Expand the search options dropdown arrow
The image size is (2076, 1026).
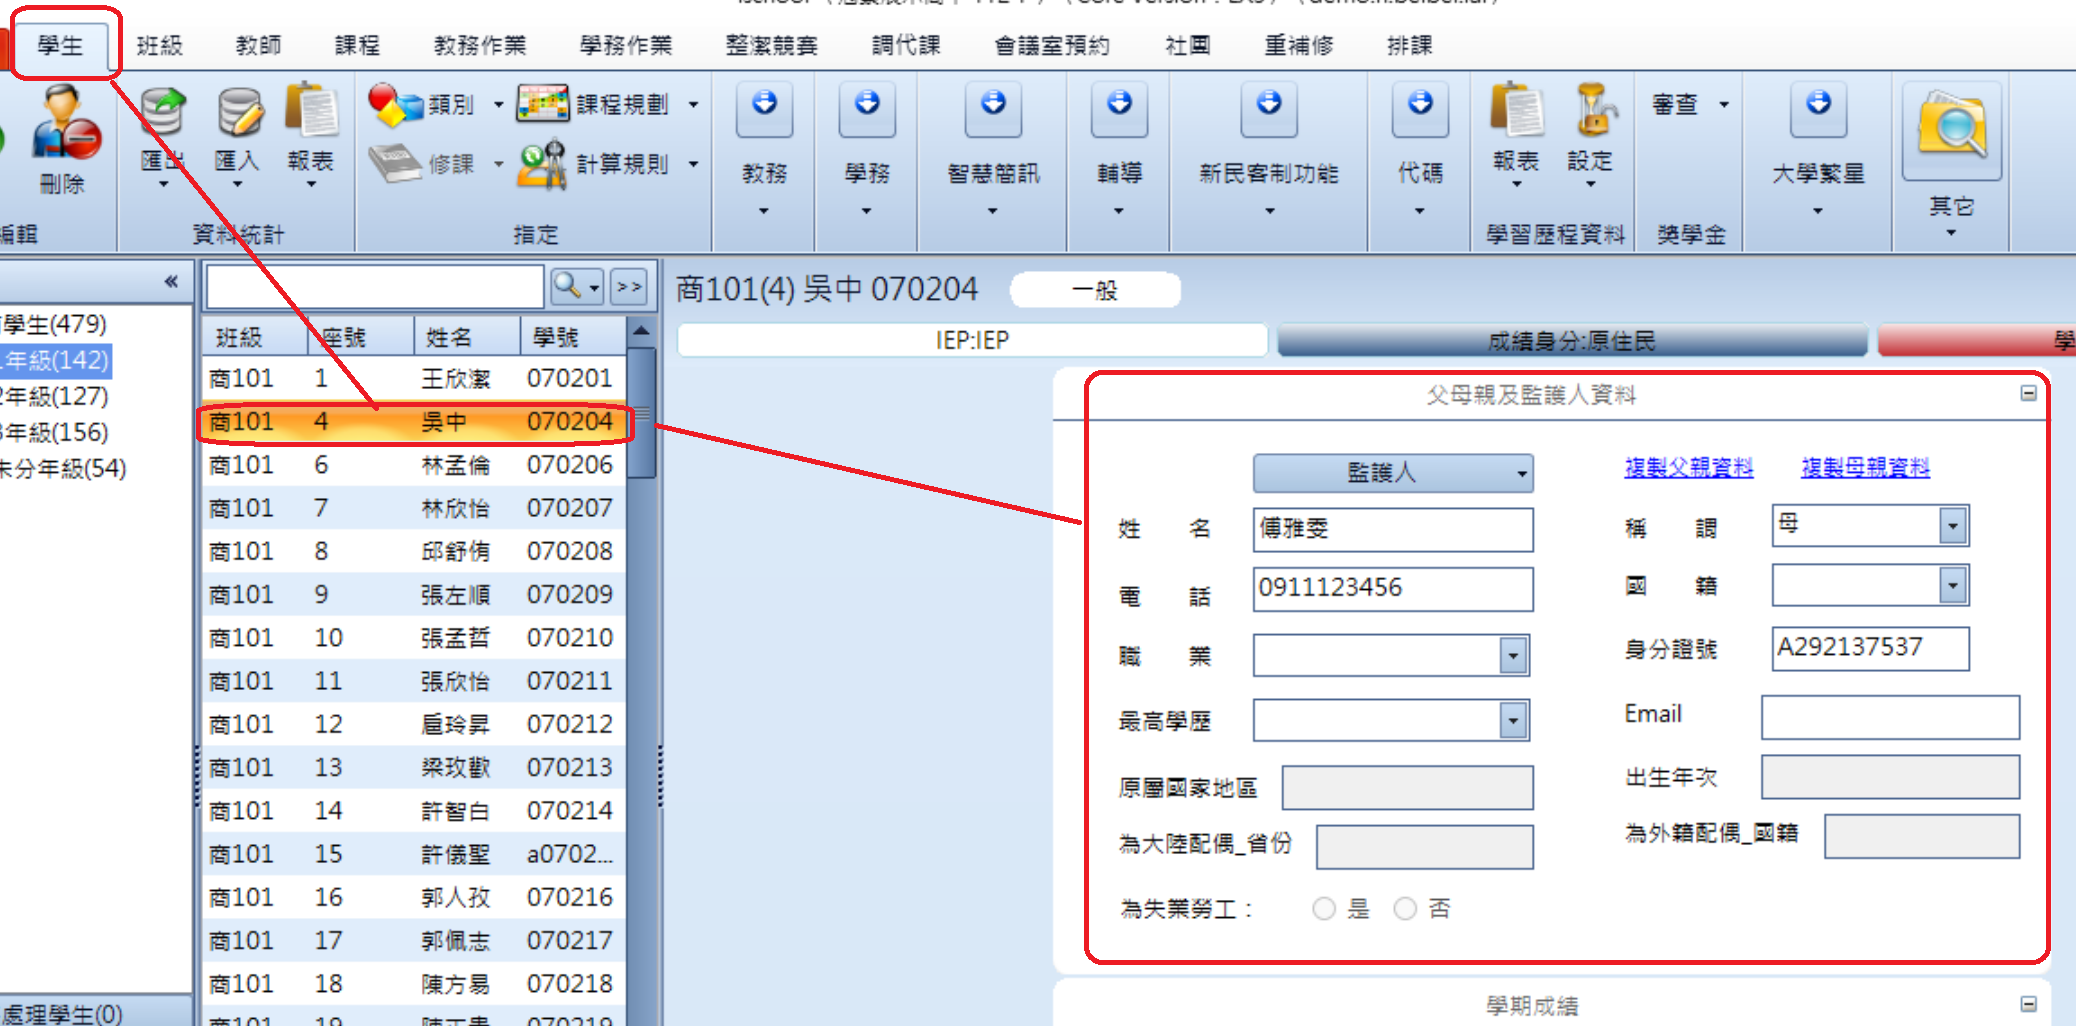point(594,288)
